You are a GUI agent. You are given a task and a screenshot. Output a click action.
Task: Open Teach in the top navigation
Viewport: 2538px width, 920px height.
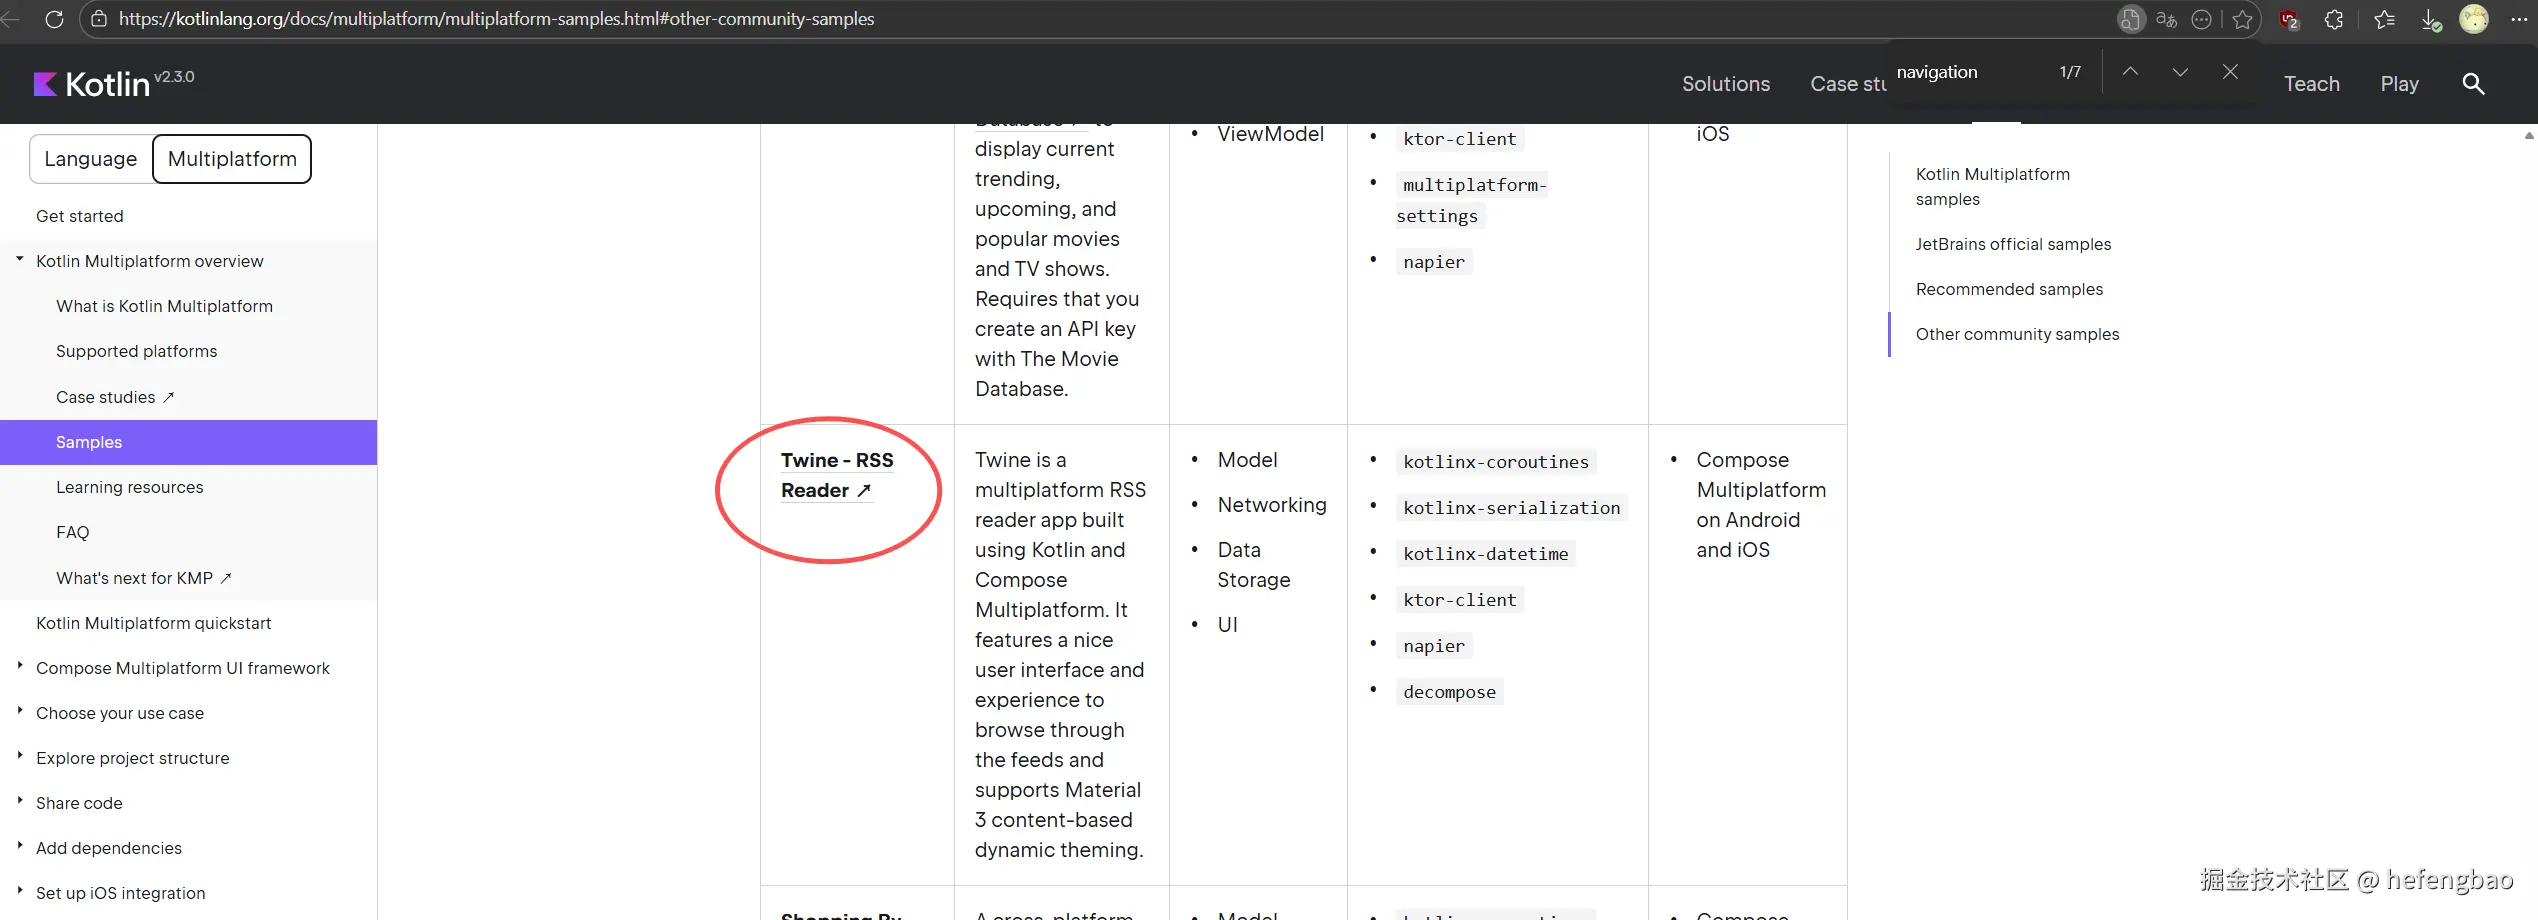coord(2312,84)
